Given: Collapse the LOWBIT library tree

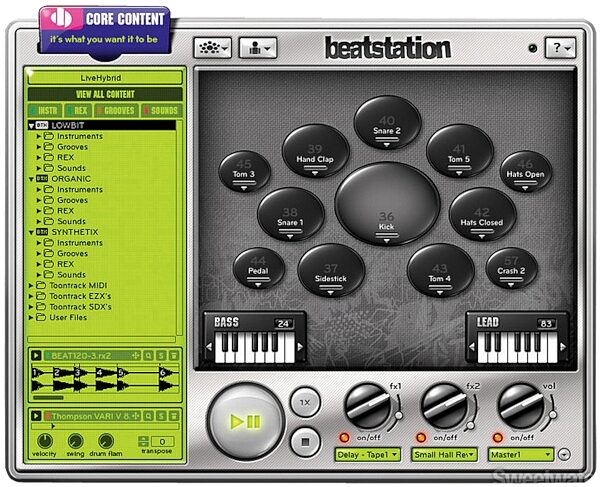Looking at the screenshot, I should pos(31,125).
